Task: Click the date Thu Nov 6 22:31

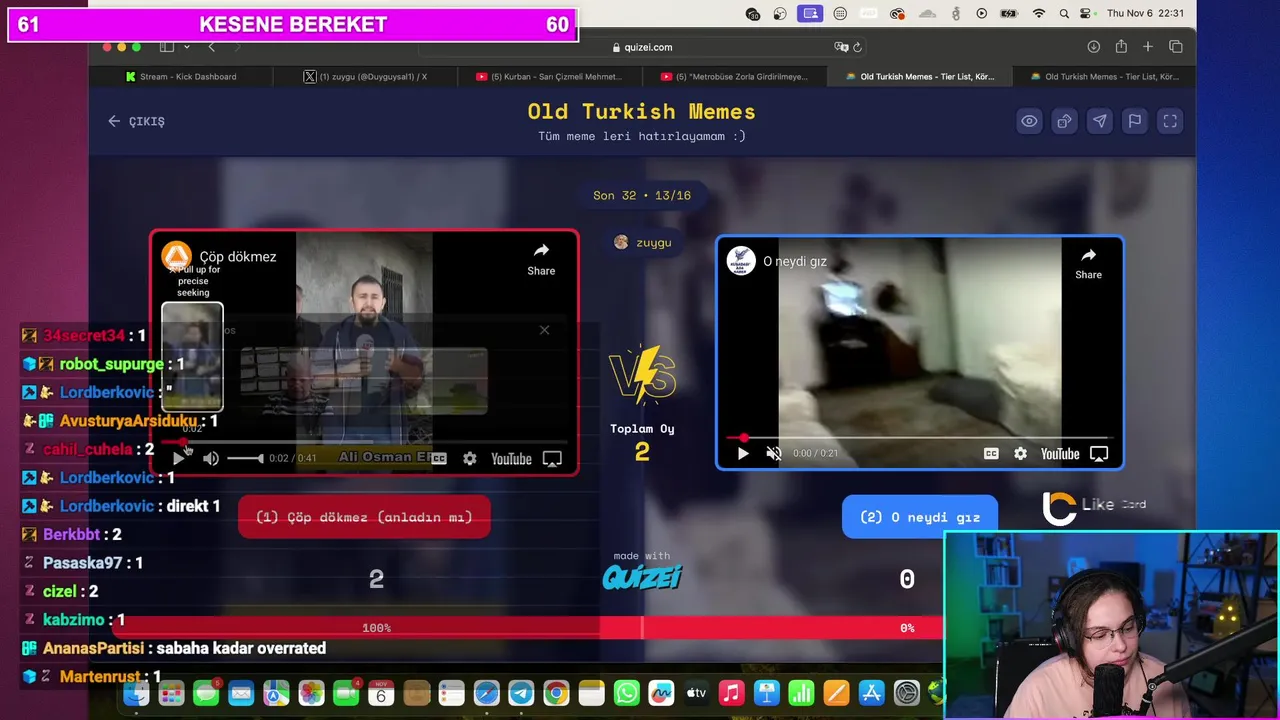Action: (x=1146, y=14)
